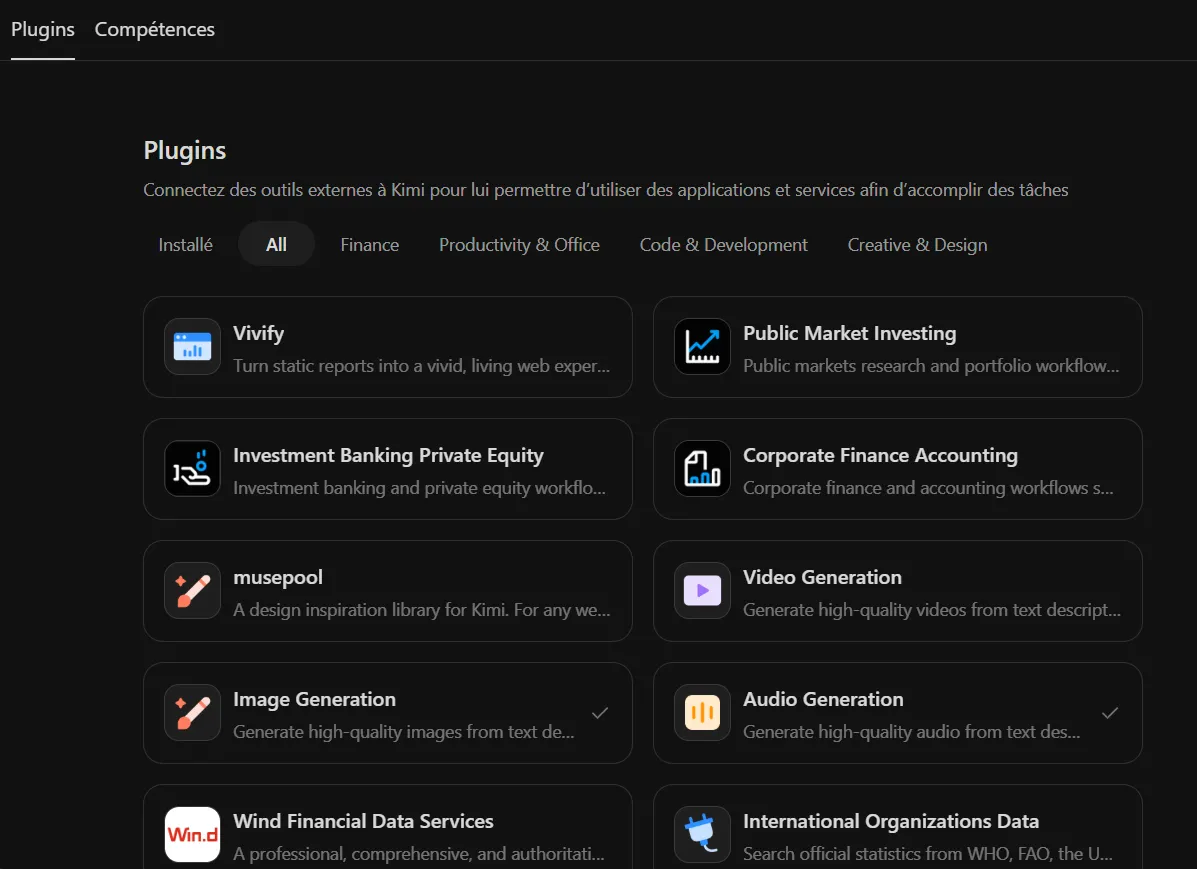Screen dimensions: 1197x869
Task: Click the International Organizations Data plug icon
Action: [702, 835]
